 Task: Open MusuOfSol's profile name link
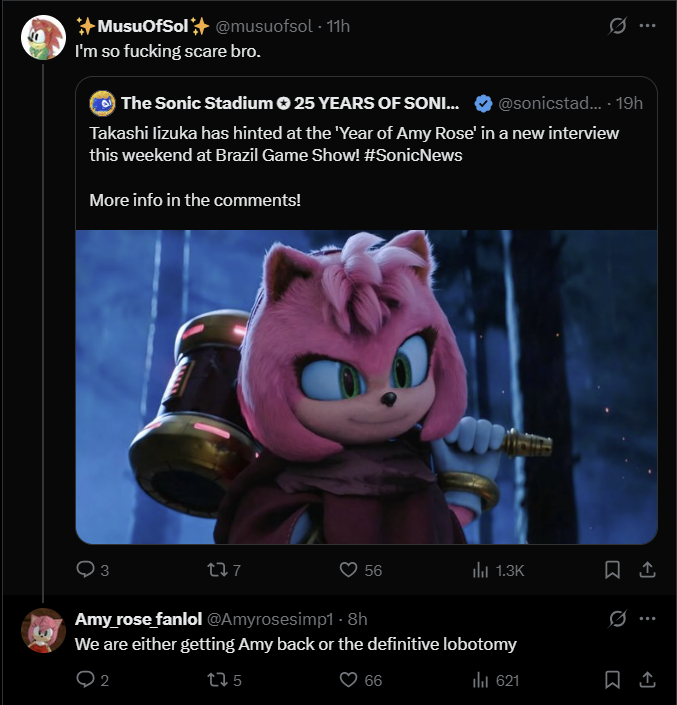click(142, 26)
